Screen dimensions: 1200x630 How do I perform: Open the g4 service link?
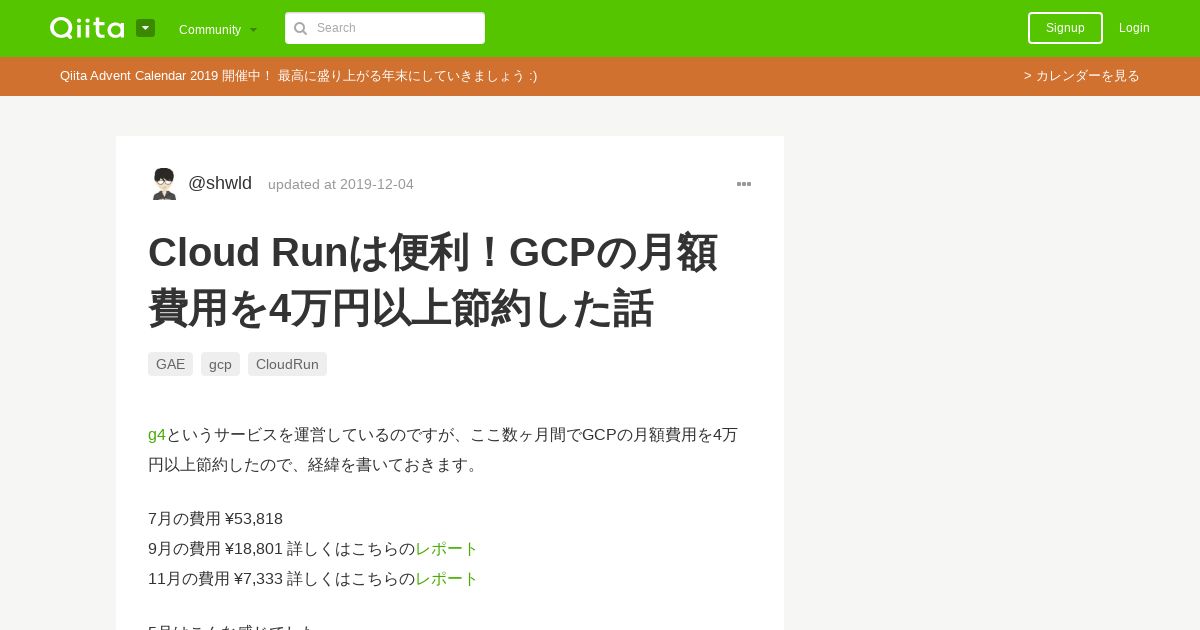click(x=157, y=435)
